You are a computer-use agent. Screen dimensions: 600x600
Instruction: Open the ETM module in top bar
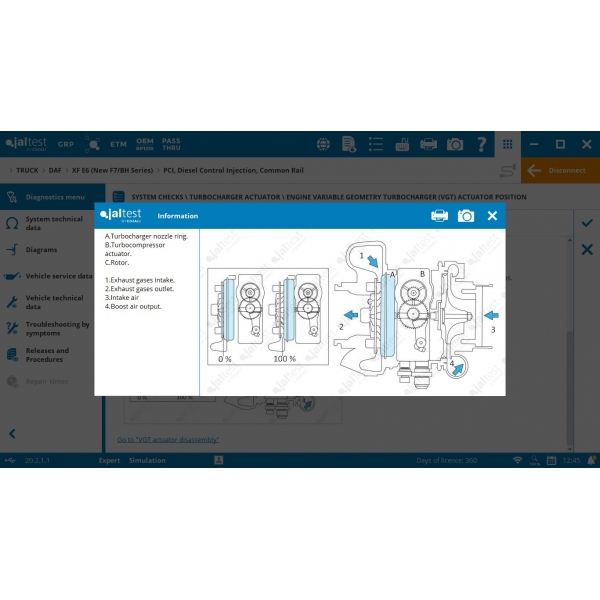[x=119, y=144]
